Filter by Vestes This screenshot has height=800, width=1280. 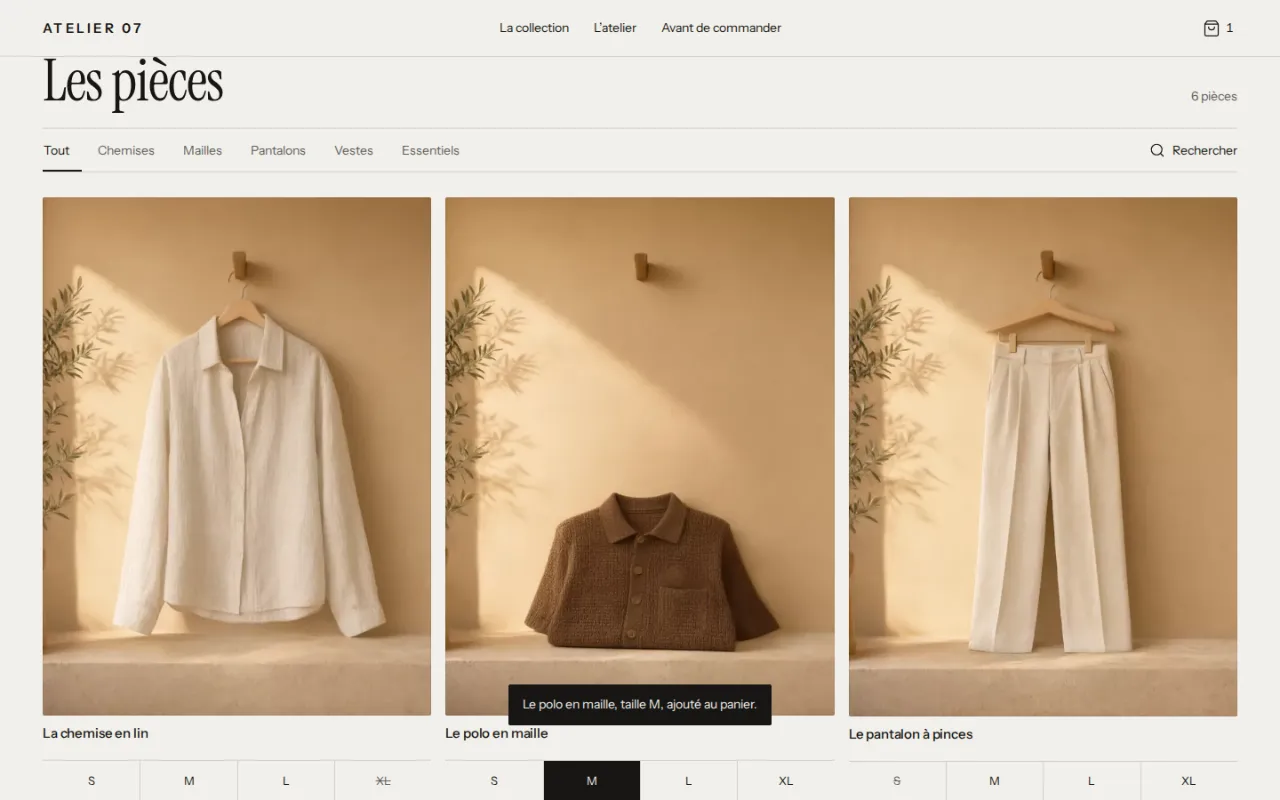354,150
